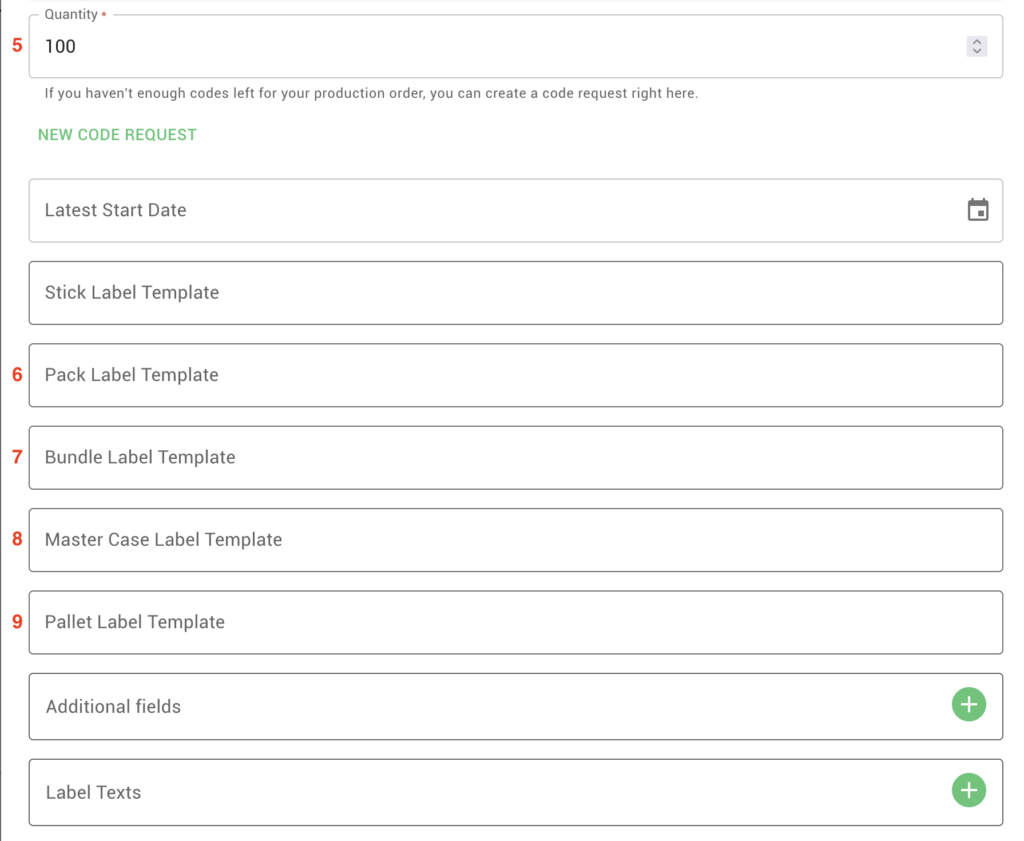The height and width of the screenshot is (841, 1024).
Task: Expand the Label Texts section title
Action: pos(94,792)
